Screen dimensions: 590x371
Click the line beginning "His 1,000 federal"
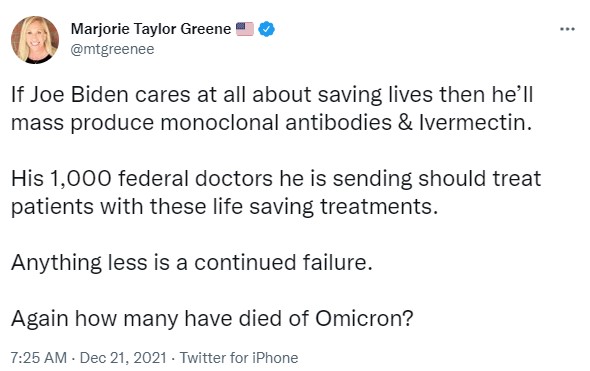(x=276, y=178)
